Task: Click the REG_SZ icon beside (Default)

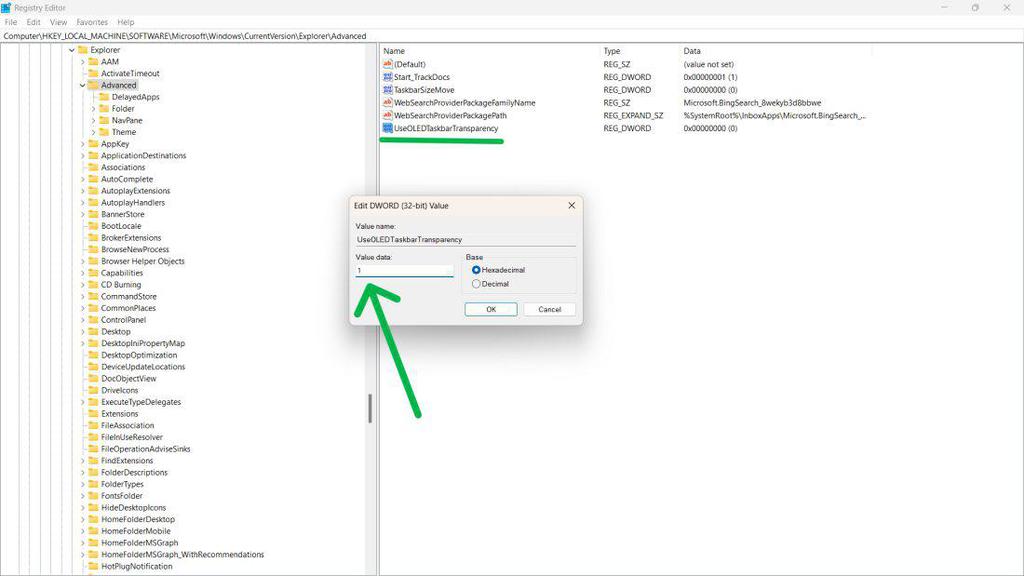Action: (x=389, y=63)
